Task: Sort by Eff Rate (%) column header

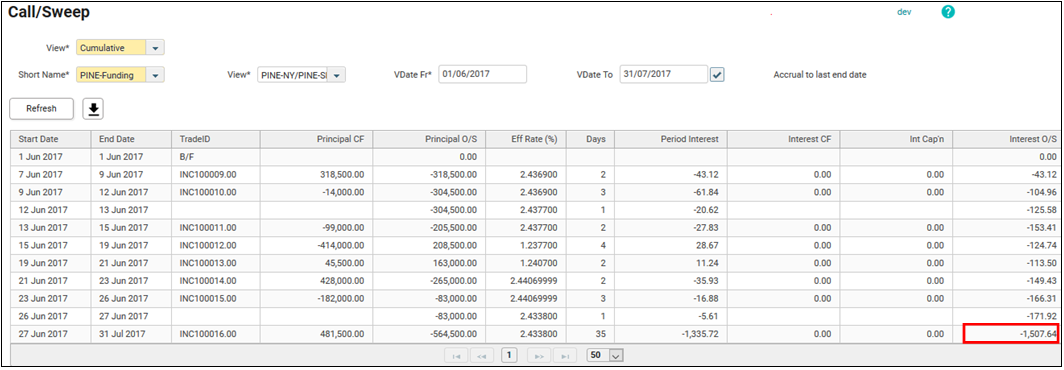Action: [526, 139]
